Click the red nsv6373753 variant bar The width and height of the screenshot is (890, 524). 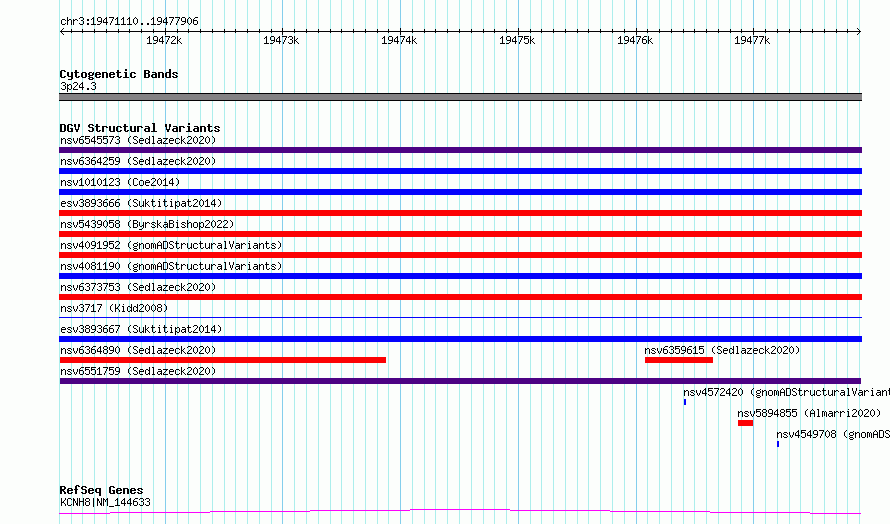(x=460, y=297)
